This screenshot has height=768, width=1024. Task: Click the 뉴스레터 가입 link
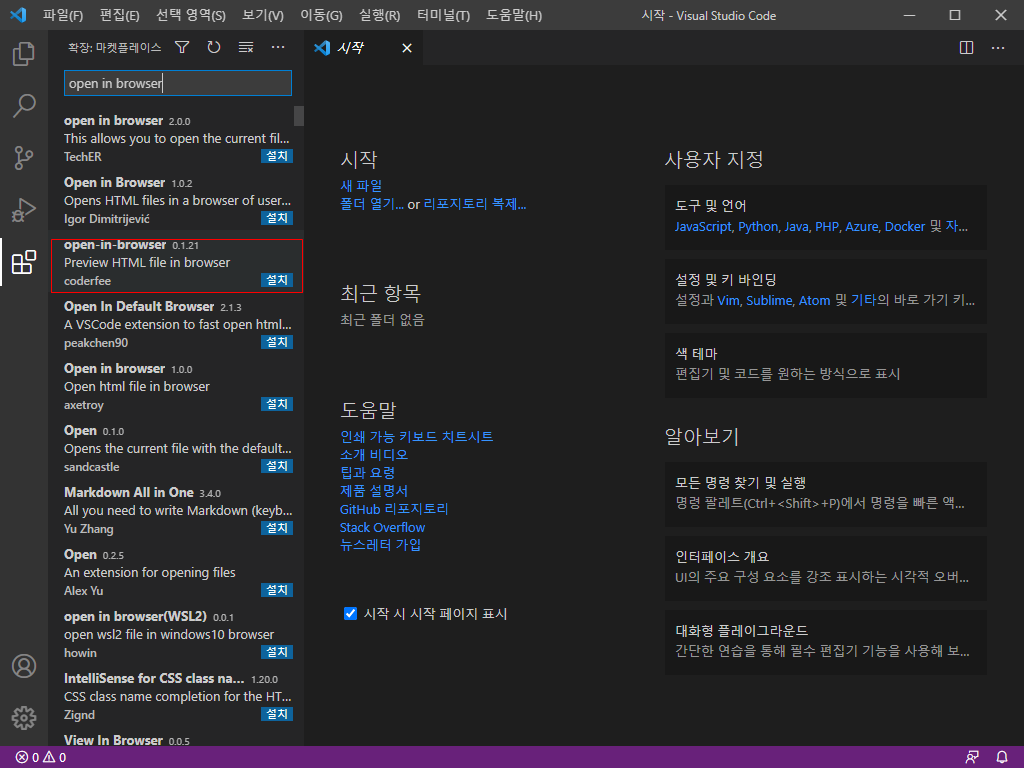coord(380,545)
